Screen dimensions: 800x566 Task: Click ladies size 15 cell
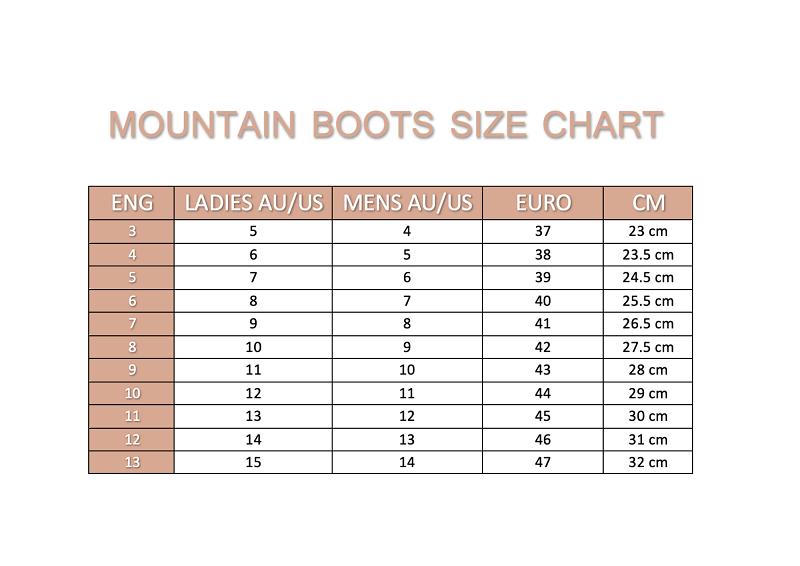point(254,462)
